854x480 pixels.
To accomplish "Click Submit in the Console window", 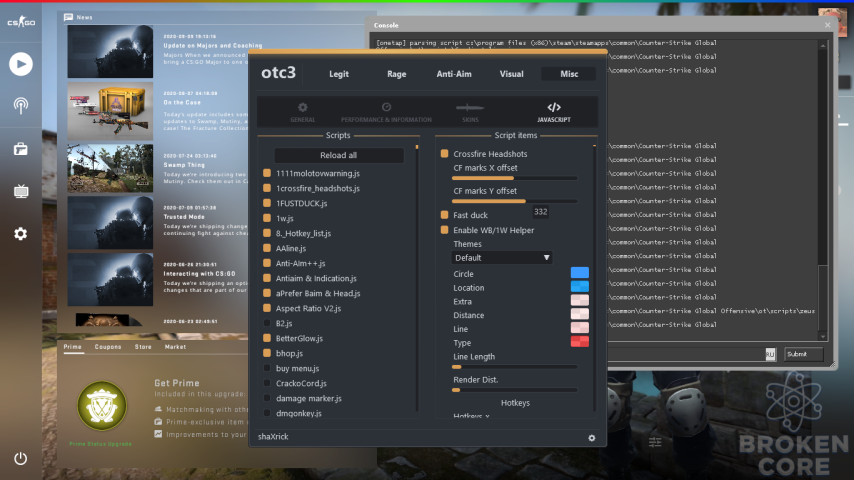I will [803, 354].
